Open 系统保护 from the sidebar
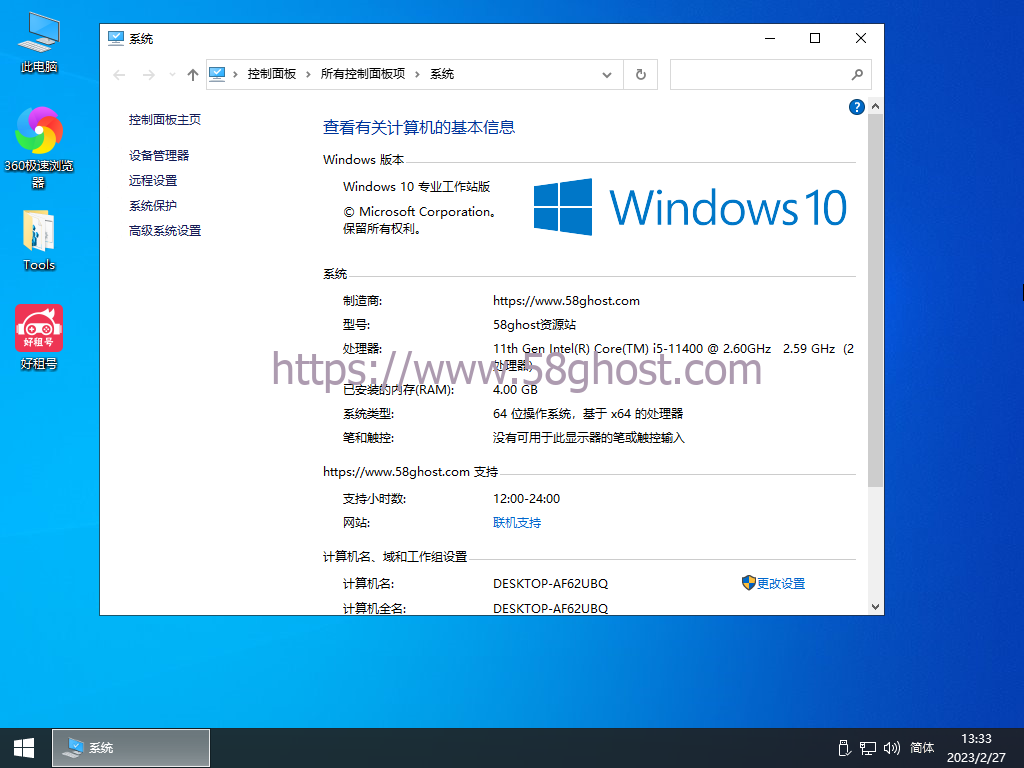The height and width of the screenshot is (768, 1024). point(153,206)
